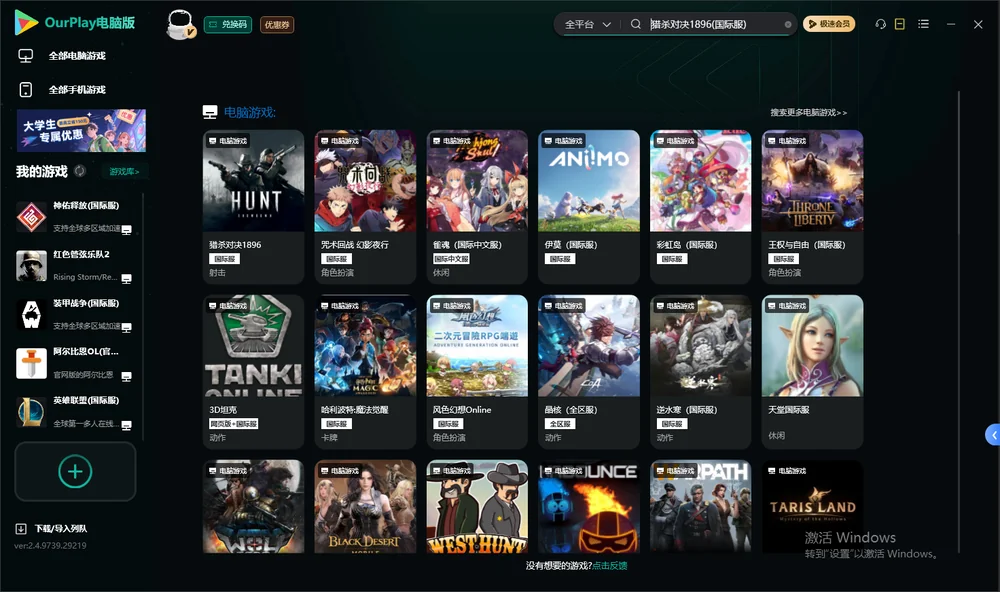This screenshot has width=1000, height=592.
Task: Click the PC icon on the 神佑释放 row
Action: pos(126,230)
